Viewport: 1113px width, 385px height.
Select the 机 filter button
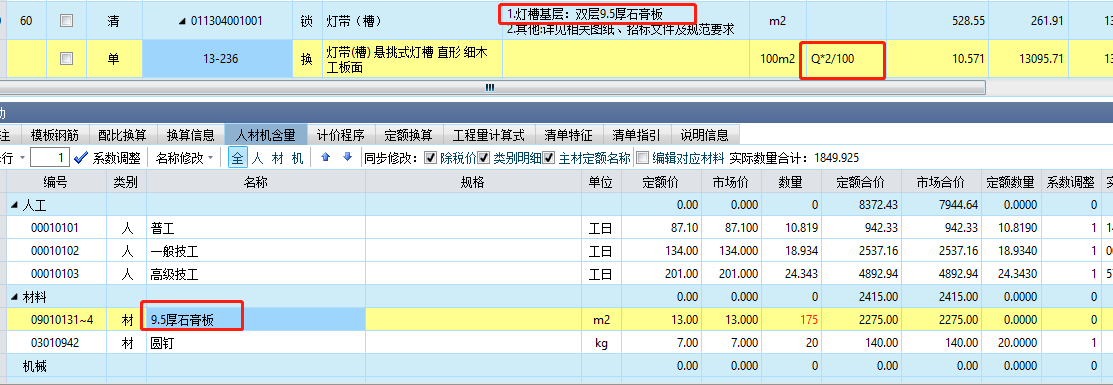297,158
